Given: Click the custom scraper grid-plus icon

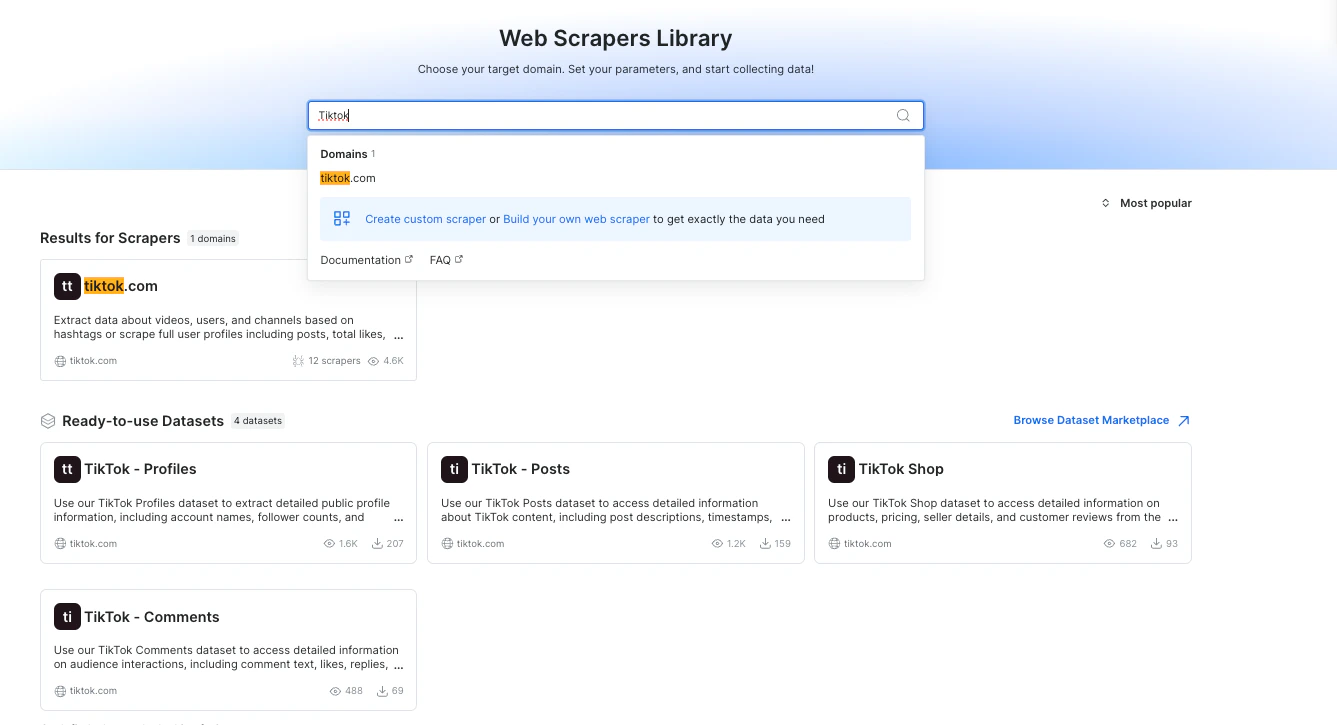Looking at the screenshot, I should 342,219.
